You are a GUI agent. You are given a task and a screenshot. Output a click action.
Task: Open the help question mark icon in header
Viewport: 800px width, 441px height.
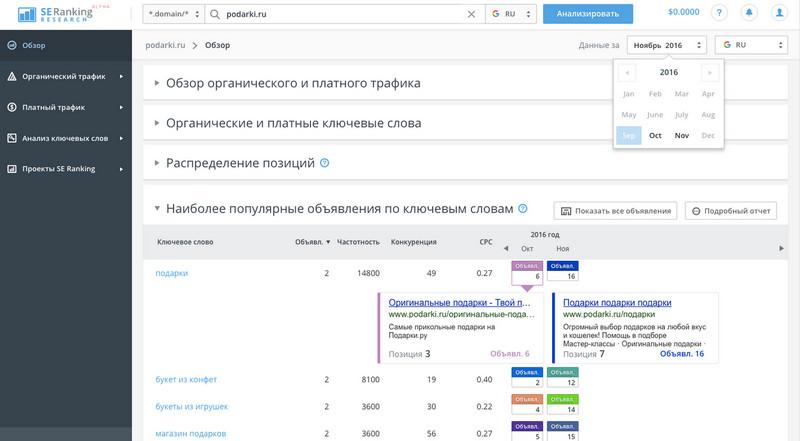click(x=719, y=13)
